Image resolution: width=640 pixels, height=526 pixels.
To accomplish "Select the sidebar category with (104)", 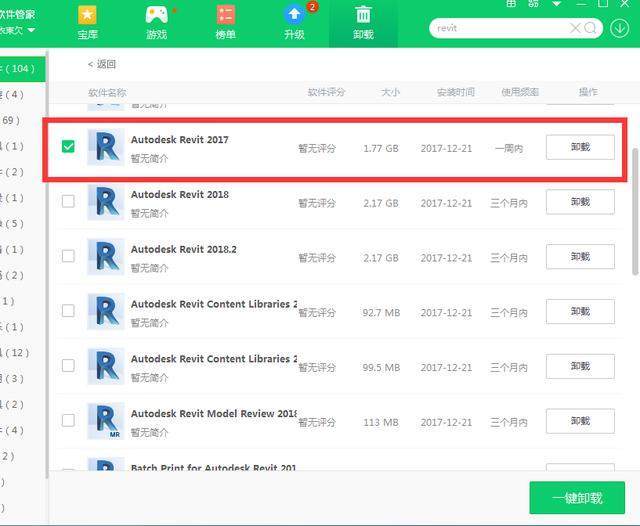I will point(22,69).
